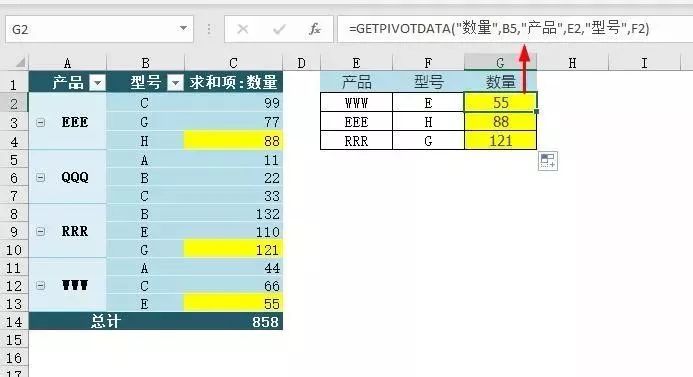Select the pivot cell with value 110
Image resolution: width=693 pixels, height=377 pixels.
pos(233,232)
